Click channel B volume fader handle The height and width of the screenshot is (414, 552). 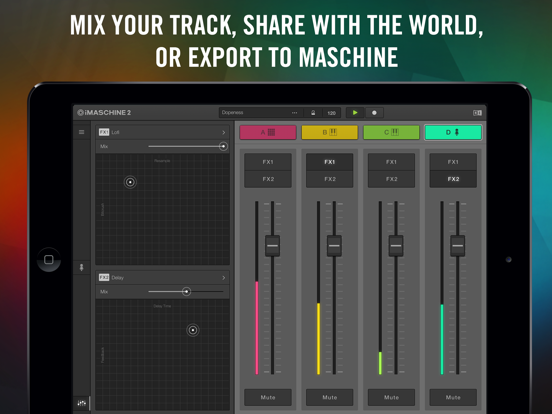(334, 246)
